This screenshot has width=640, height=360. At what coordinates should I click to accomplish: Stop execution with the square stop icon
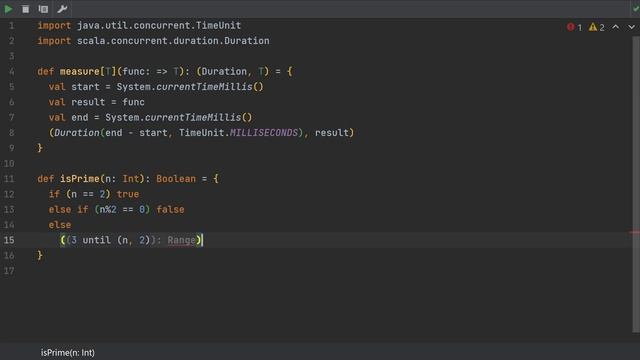[x=26, y=9]
